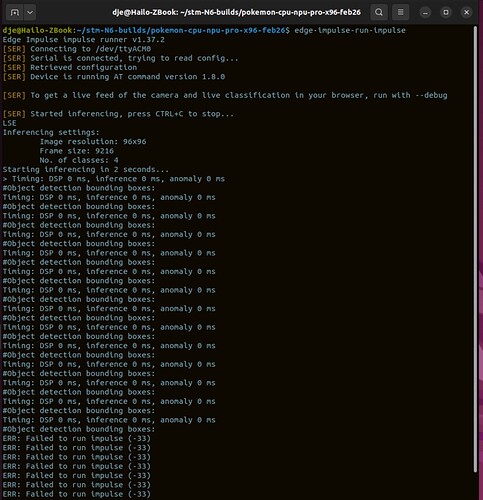483x500 pixels.
Task: Expand the new tab dropdown arrow
Action: point(30,12)
